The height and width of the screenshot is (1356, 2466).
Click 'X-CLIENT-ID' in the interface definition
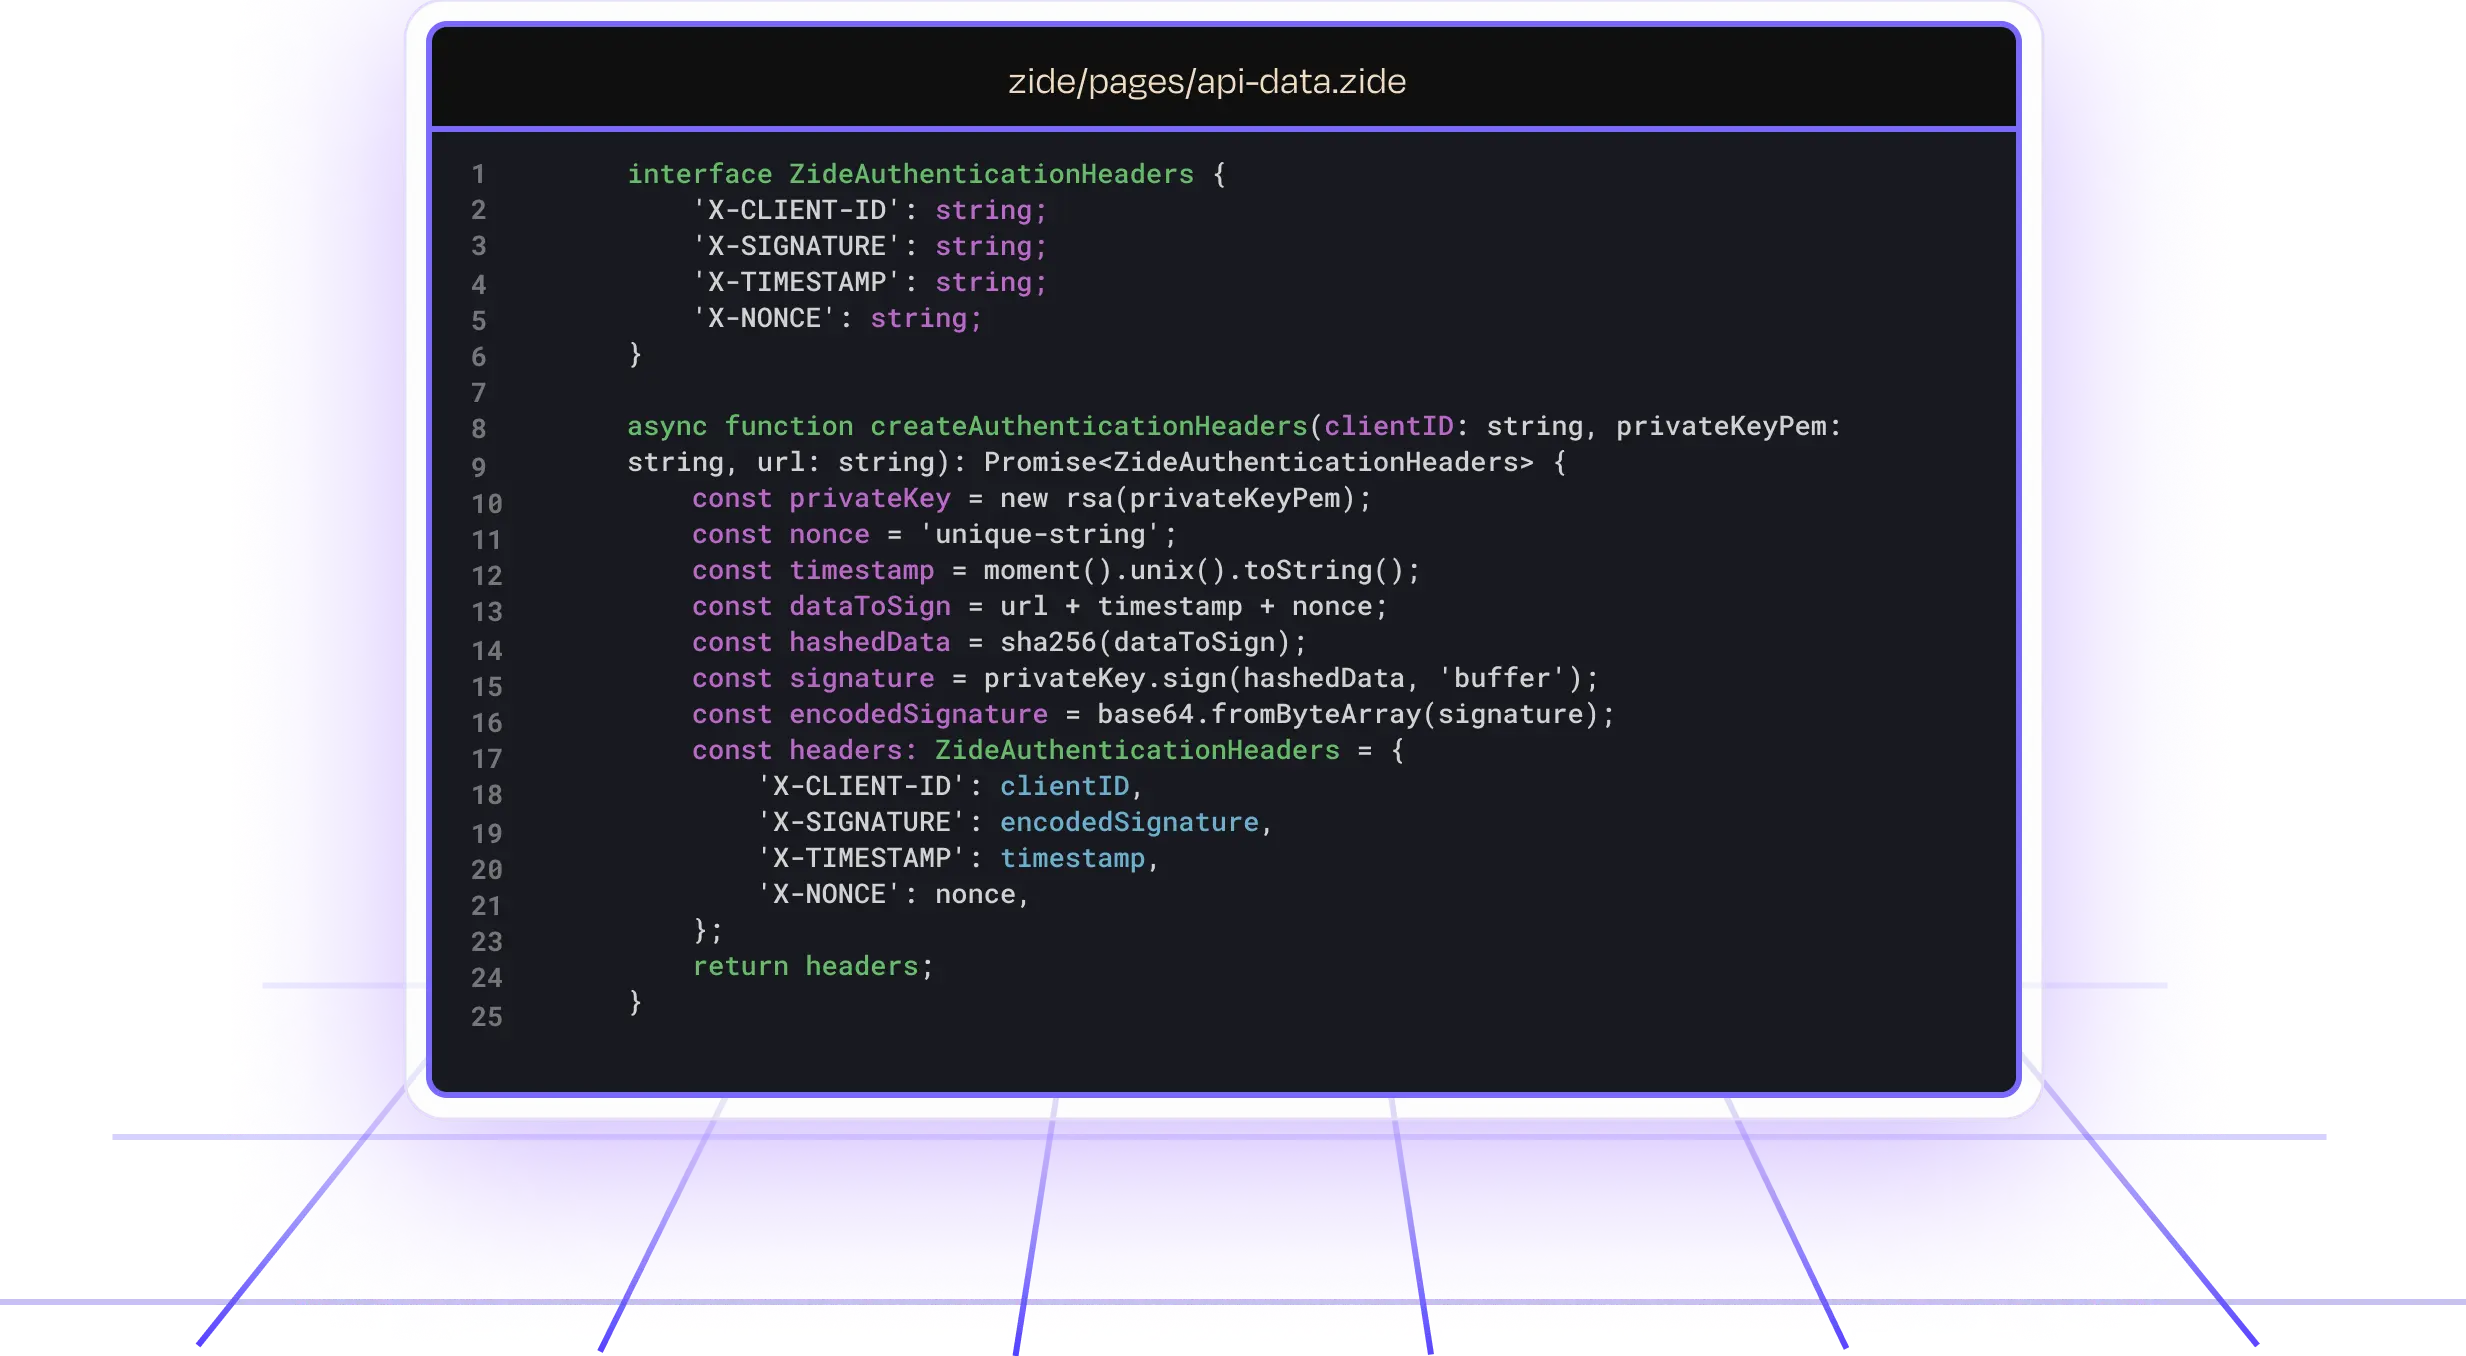[x=797, y=210]
